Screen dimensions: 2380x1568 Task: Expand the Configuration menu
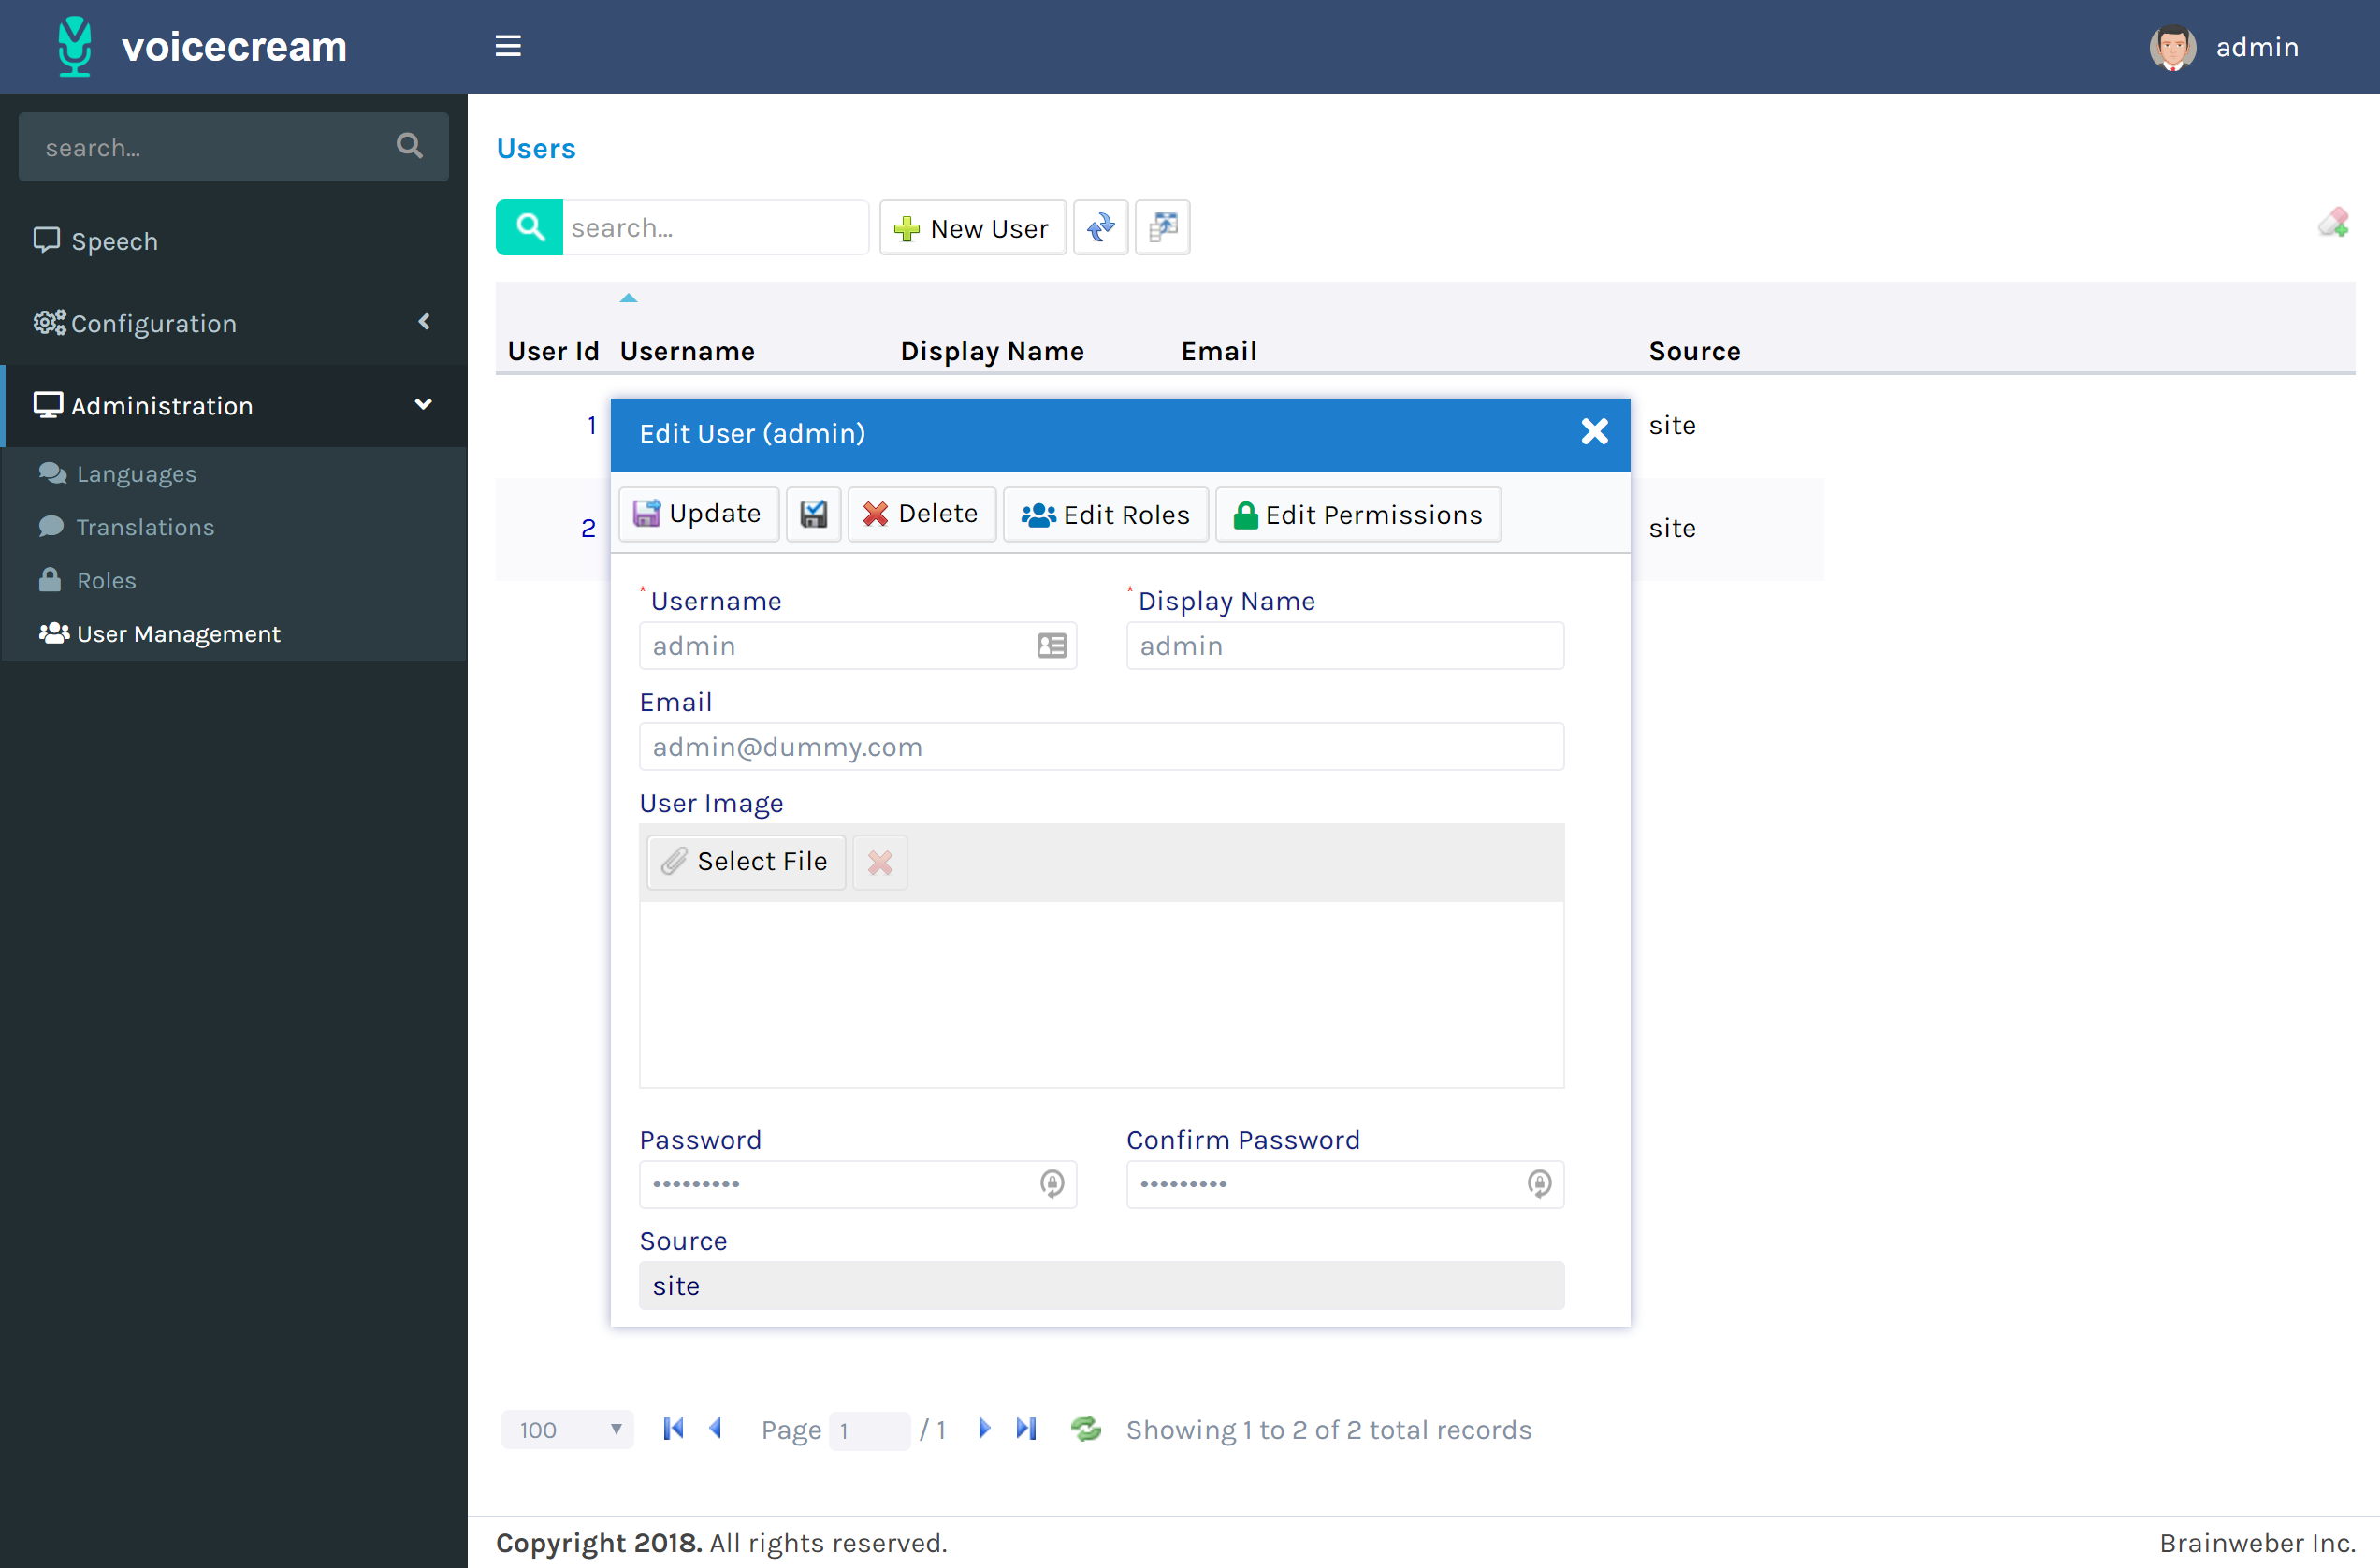pos(234,323)
